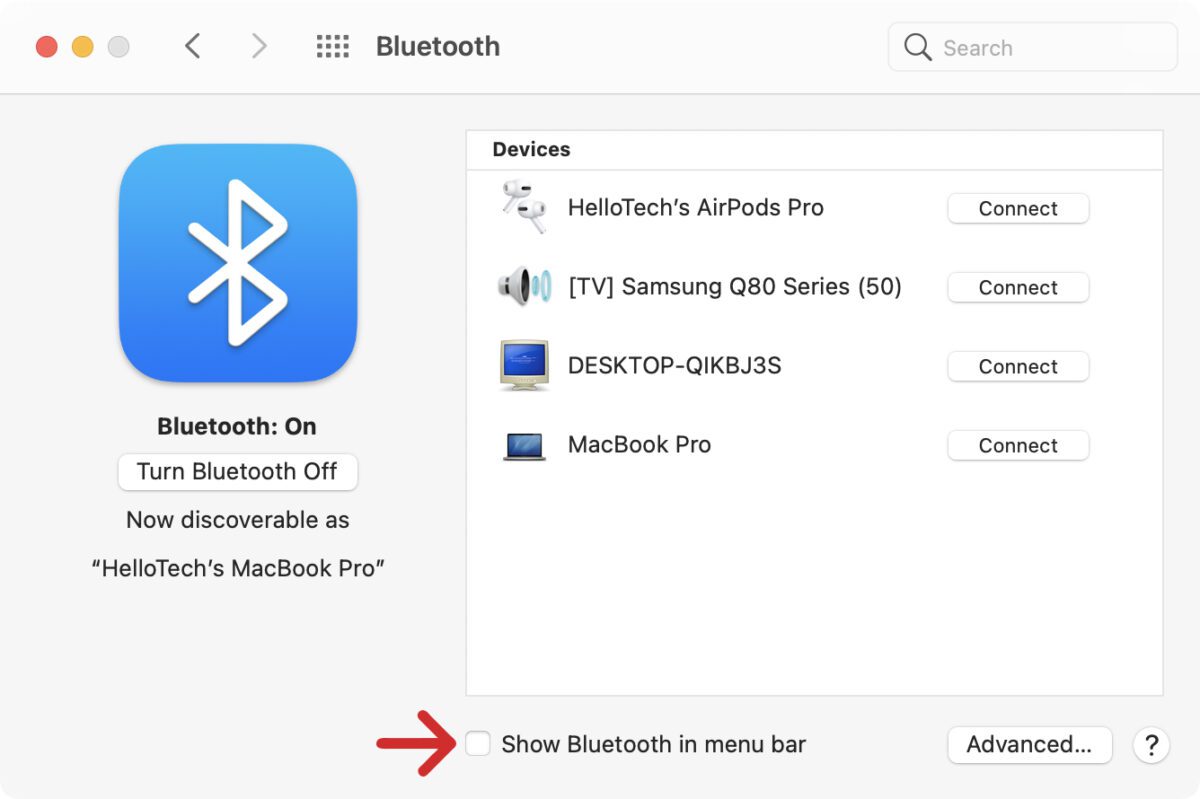Click the search magnifier icon
This screenshot has width=1200, height=799.
[916, 47]
